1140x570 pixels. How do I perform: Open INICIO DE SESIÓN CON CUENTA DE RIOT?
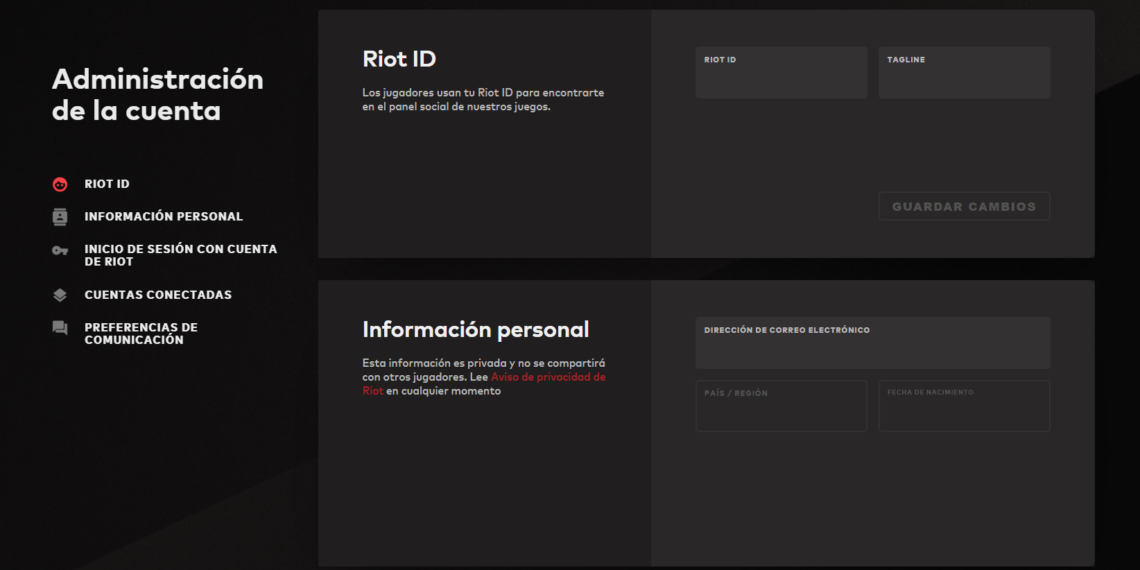[181, 255]
